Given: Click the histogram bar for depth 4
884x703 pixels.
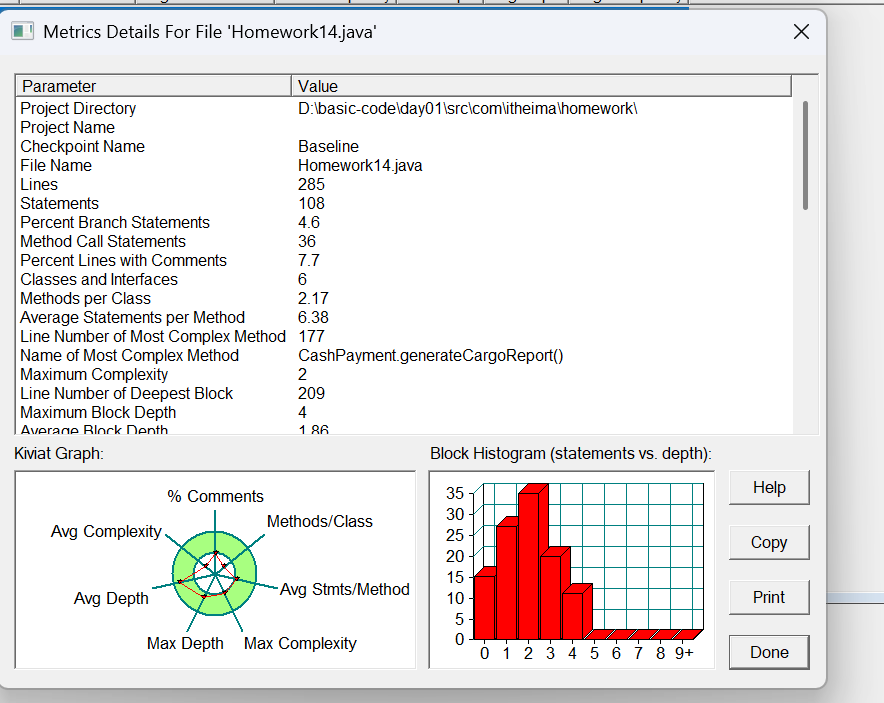Looking at the screenshot, I should tap(572, 614).
